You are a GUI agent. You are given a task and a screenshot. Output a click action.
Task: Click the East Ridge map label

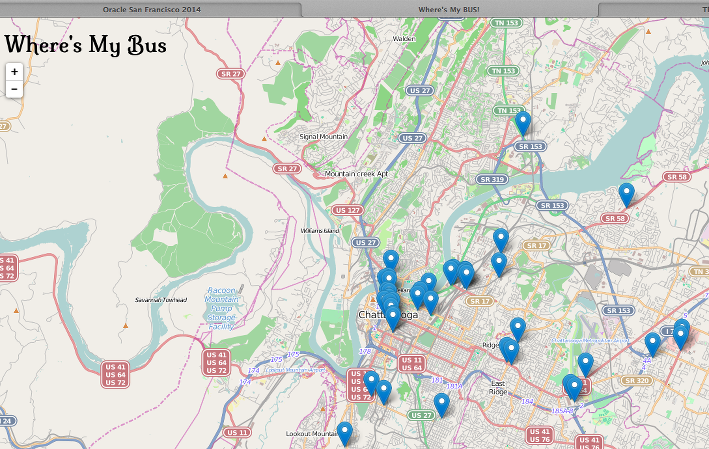[x=498, y=388]
